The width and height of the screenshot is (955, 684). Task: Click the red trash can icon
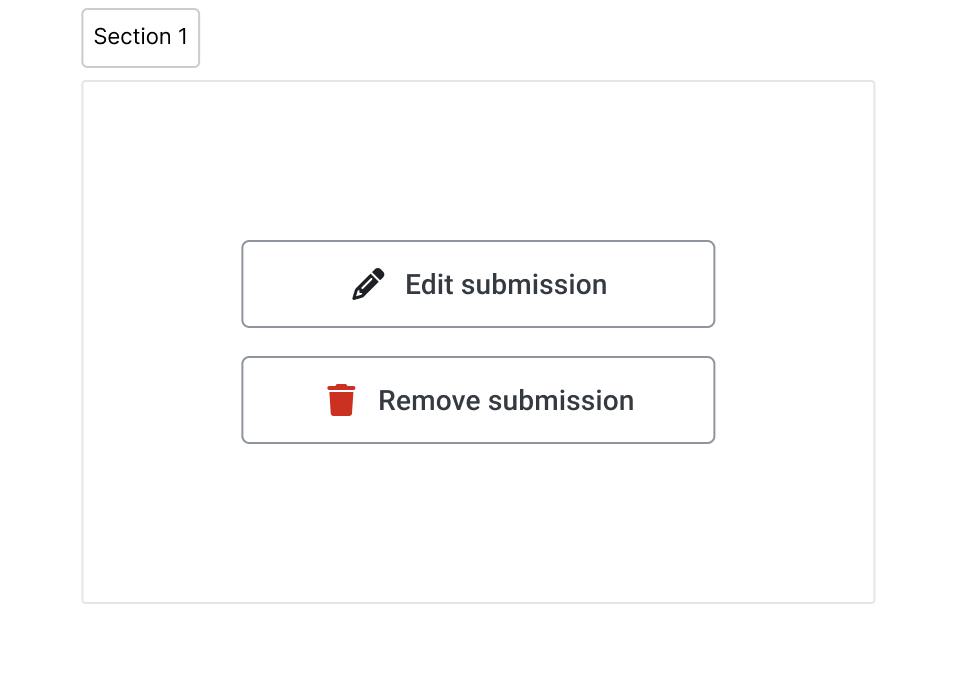pyautogui.click(x=341, y=400)
